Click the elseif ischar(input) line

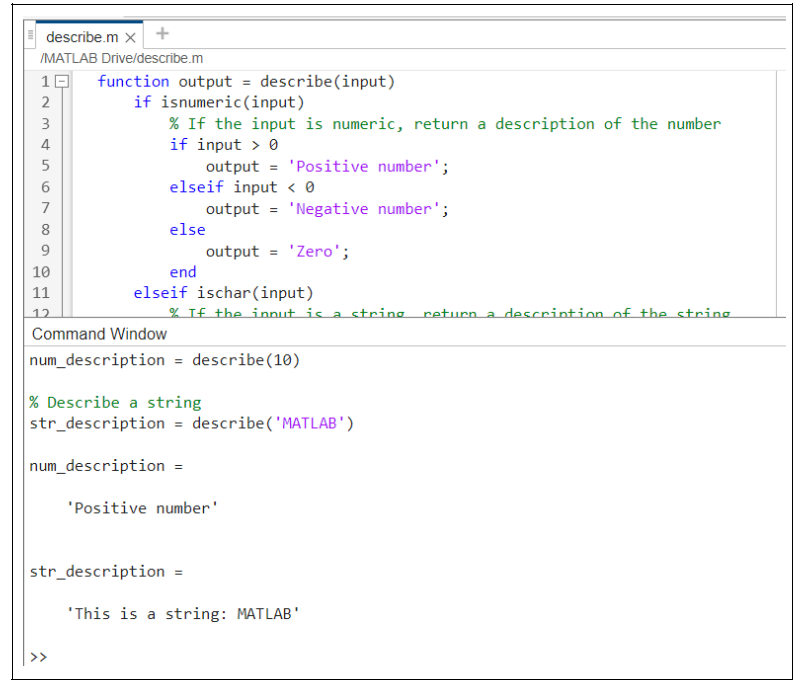223,293
